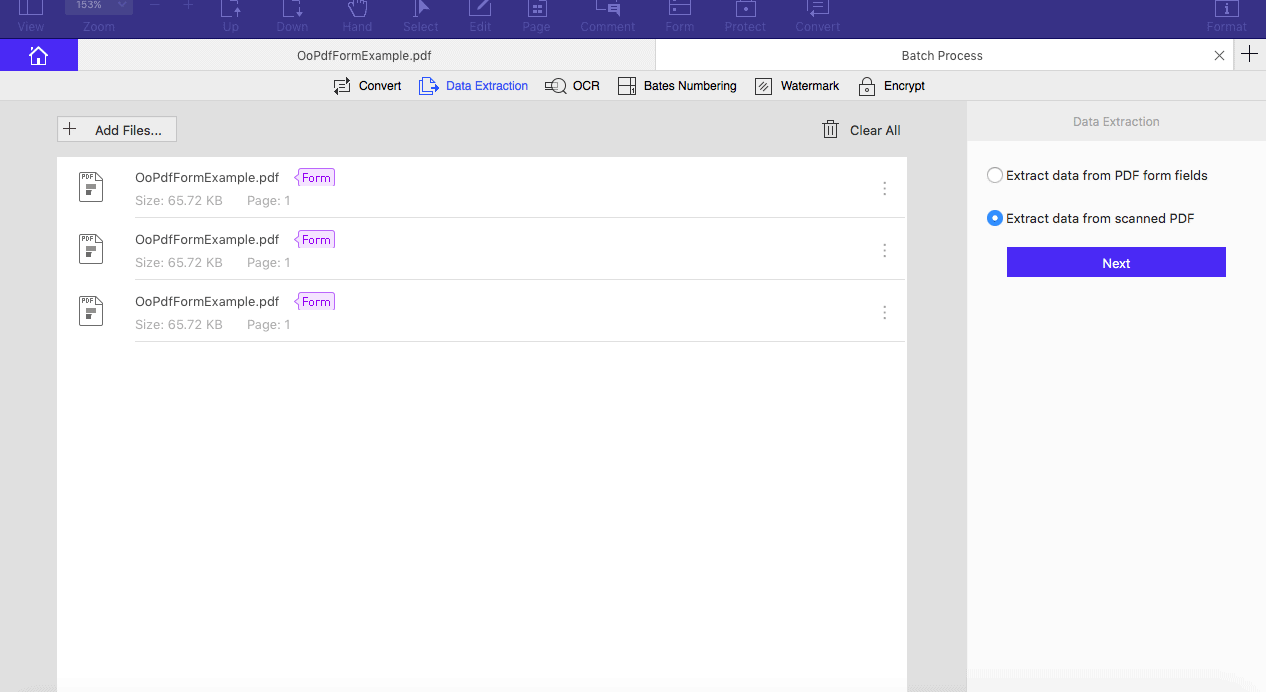Click the Add Files button
This screenshot has height=692, width=1266.
(x=116, y=129)
